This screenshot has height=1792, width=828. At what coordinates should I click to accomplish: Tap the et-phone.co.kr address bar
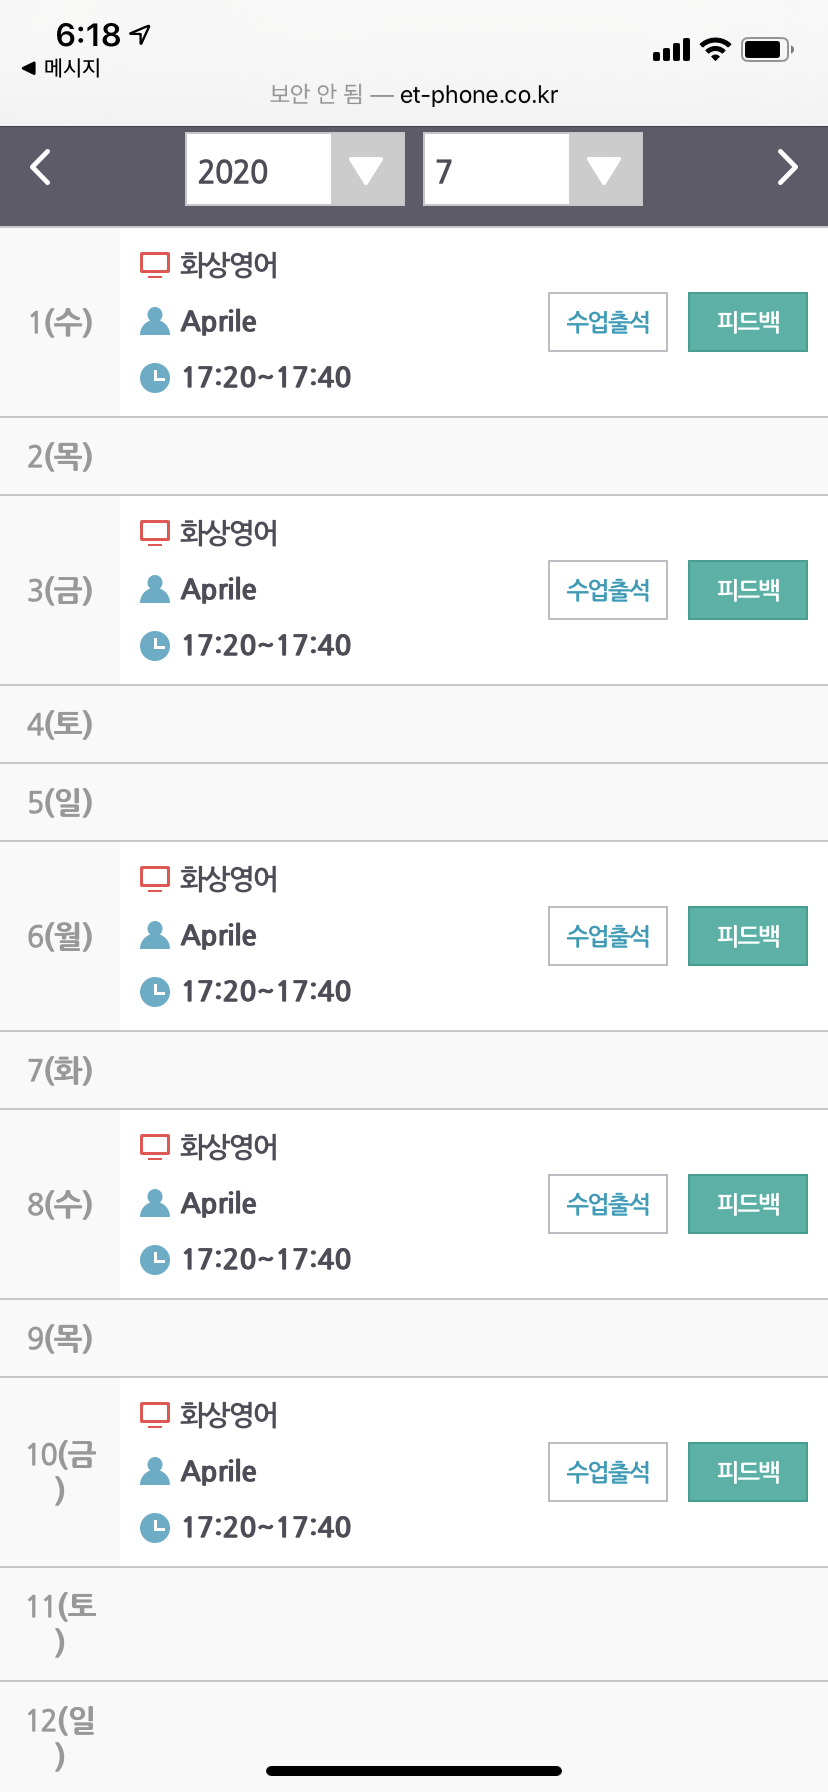[x=414, y=95]
